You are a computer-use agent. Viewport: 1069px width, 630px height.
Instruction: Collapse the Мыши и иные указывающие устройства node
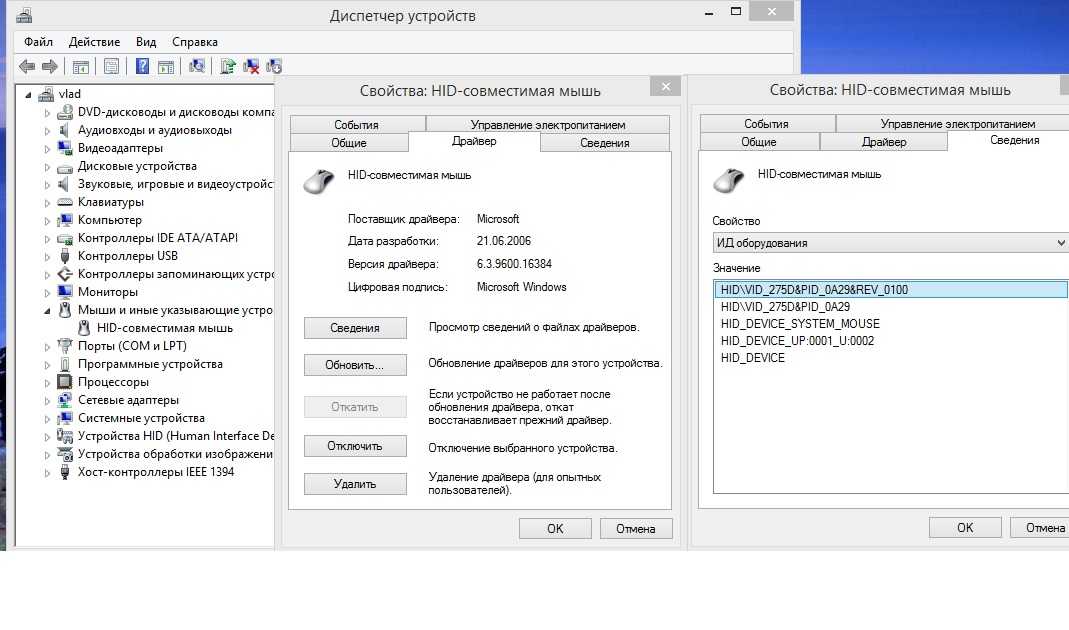[47, 311]
